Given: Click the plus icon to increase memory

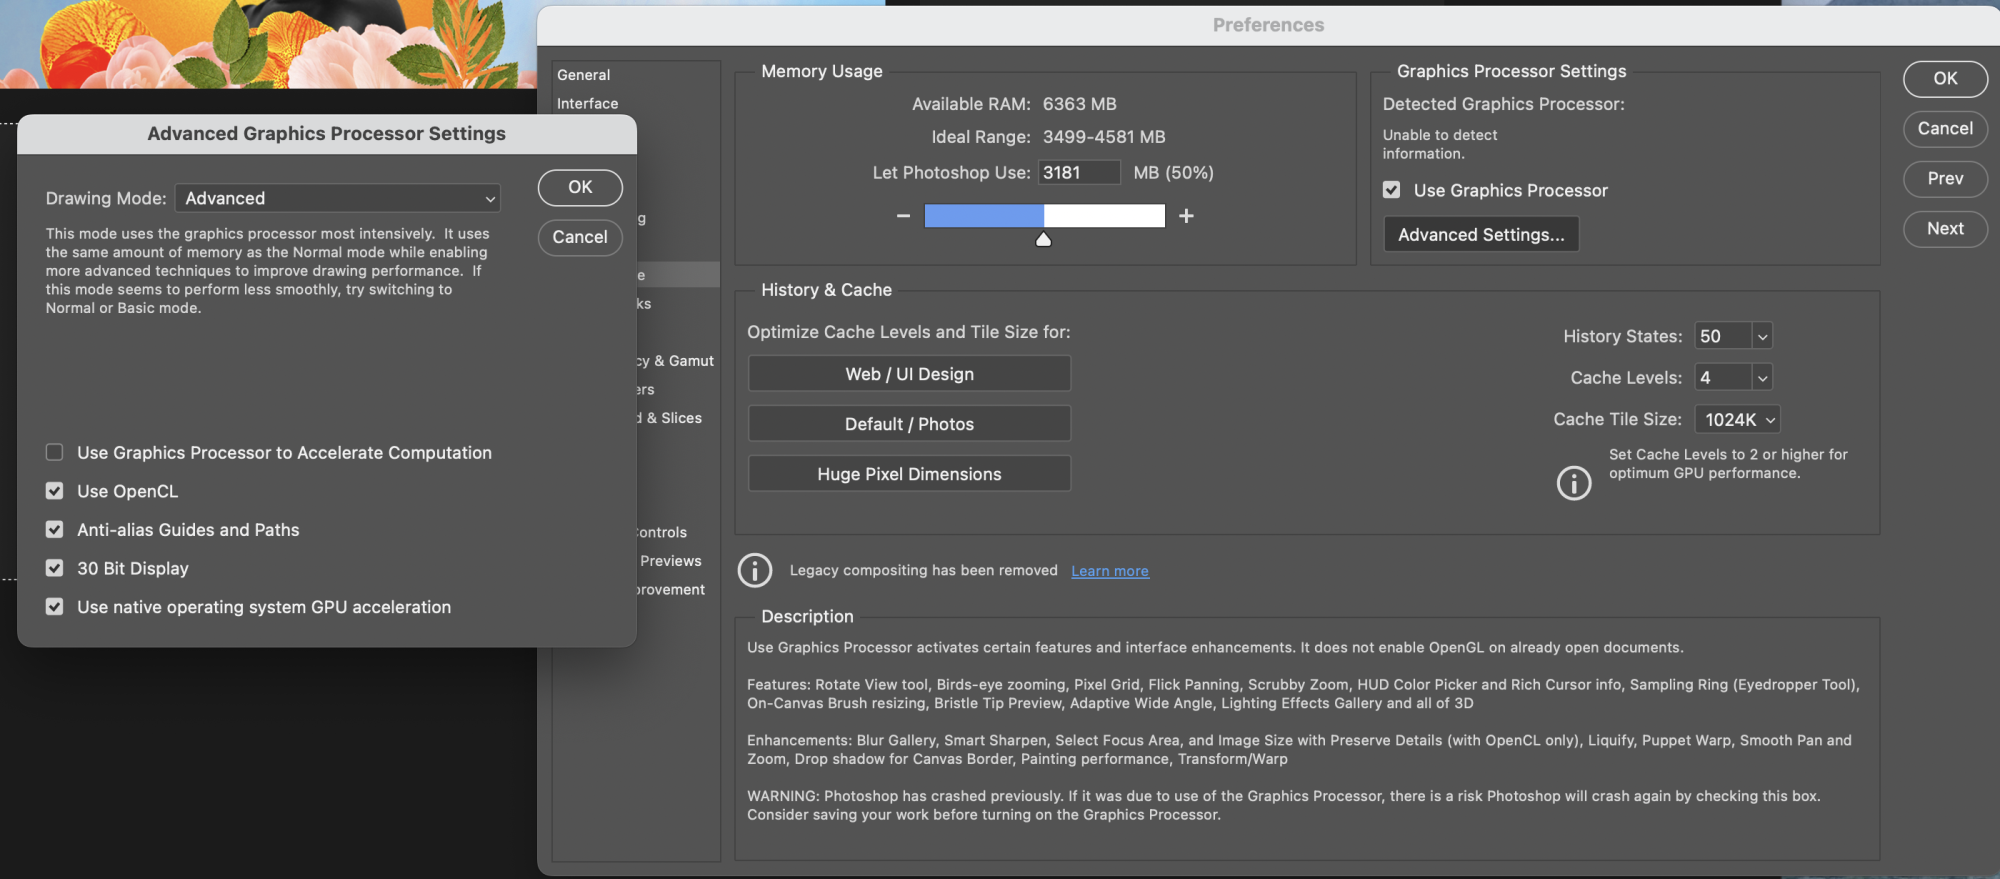Looking at the screenshot, I should [x=1186, y=216].
